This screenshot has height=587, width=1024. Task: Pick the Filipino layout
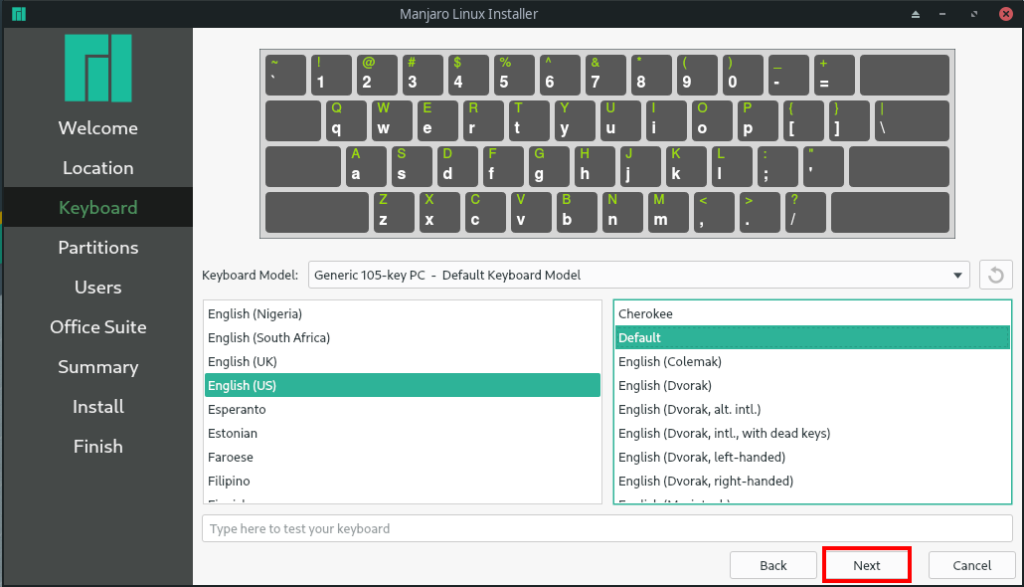[402, 481]
